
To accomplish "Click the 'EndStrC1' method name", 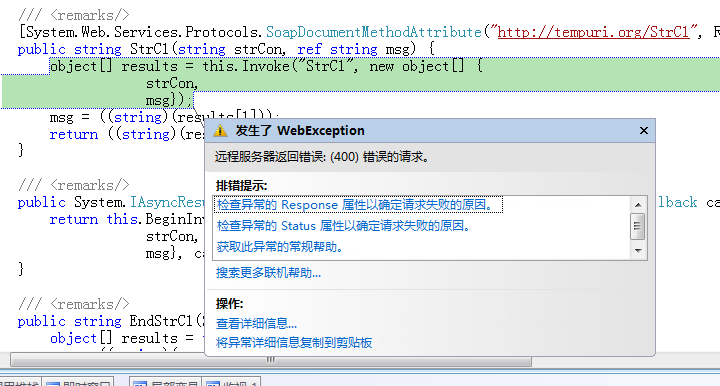I will coord(161,321).
